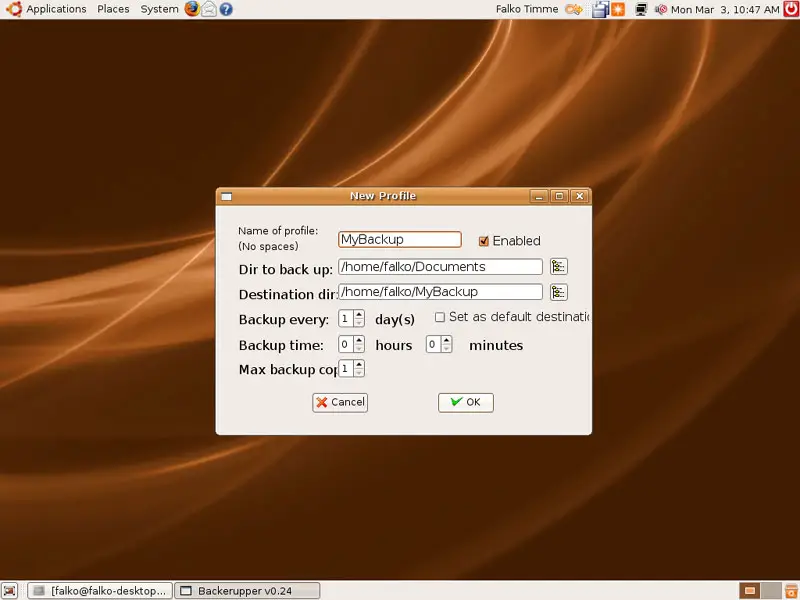The height and width of the screenshot is (600, 800).
Task: Open the network monitor tray icon
Action: [641, 9]
